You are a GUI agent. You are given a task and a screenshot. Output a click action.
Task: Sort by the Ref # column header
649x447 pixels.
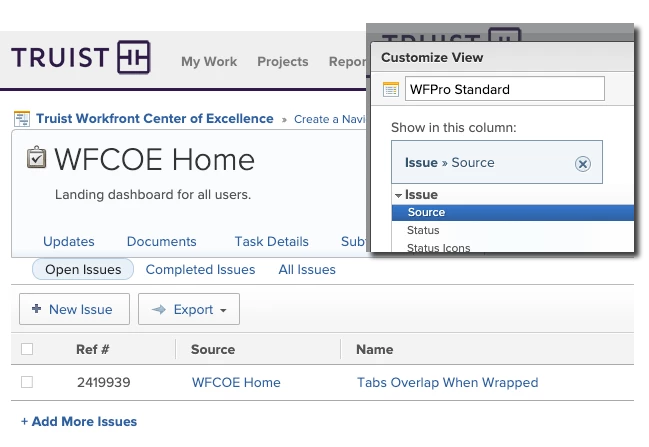click(x=92, y=349)
